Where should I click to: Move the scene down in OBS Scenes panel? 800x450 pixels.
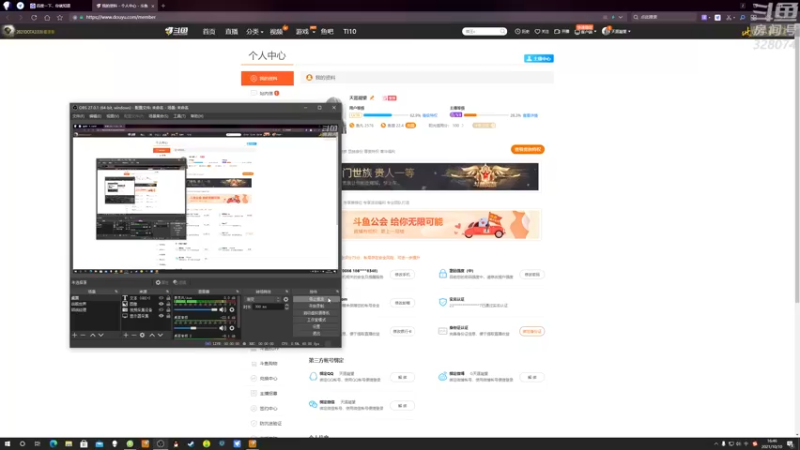tap(101, 335)
